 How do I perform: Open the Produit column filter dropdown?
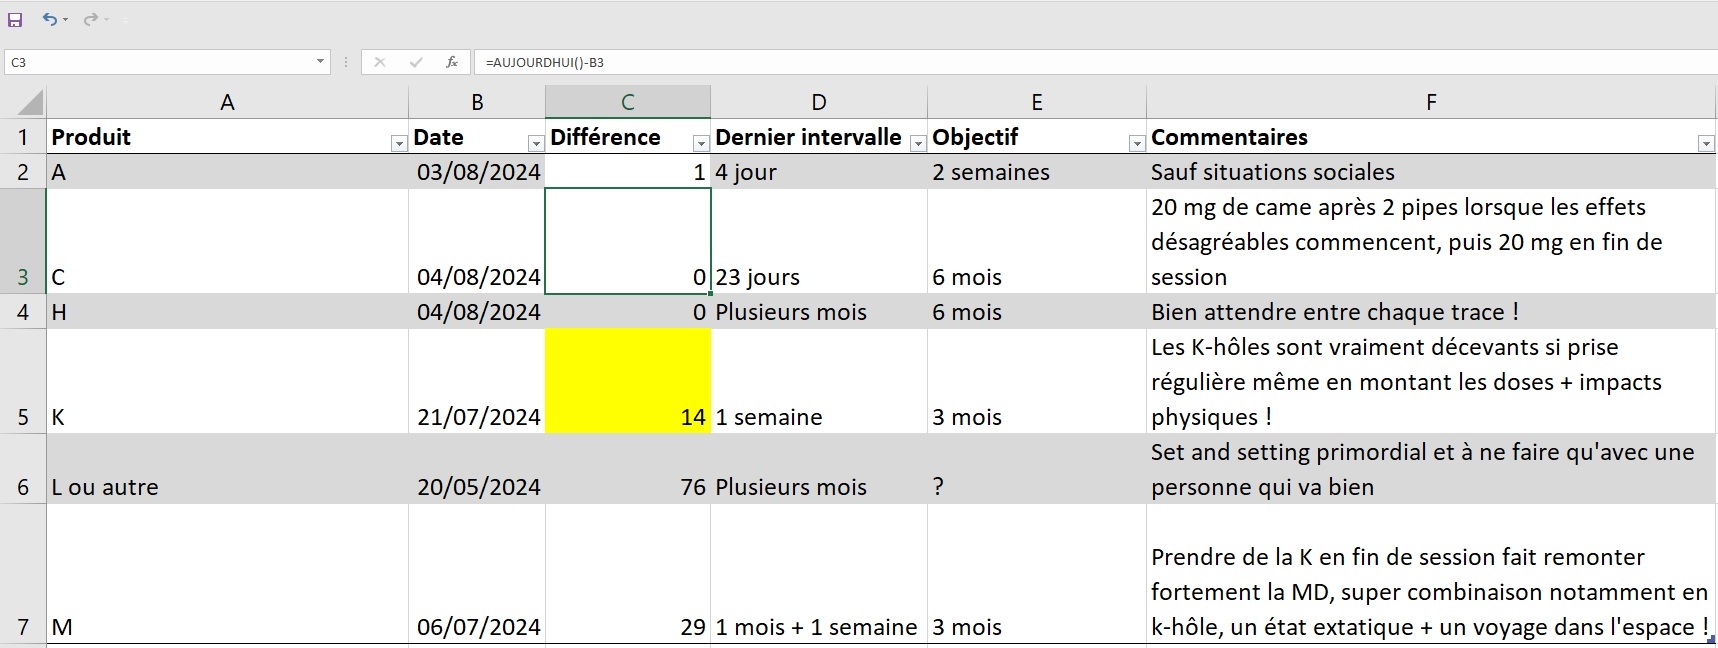[x=399, y=144]
